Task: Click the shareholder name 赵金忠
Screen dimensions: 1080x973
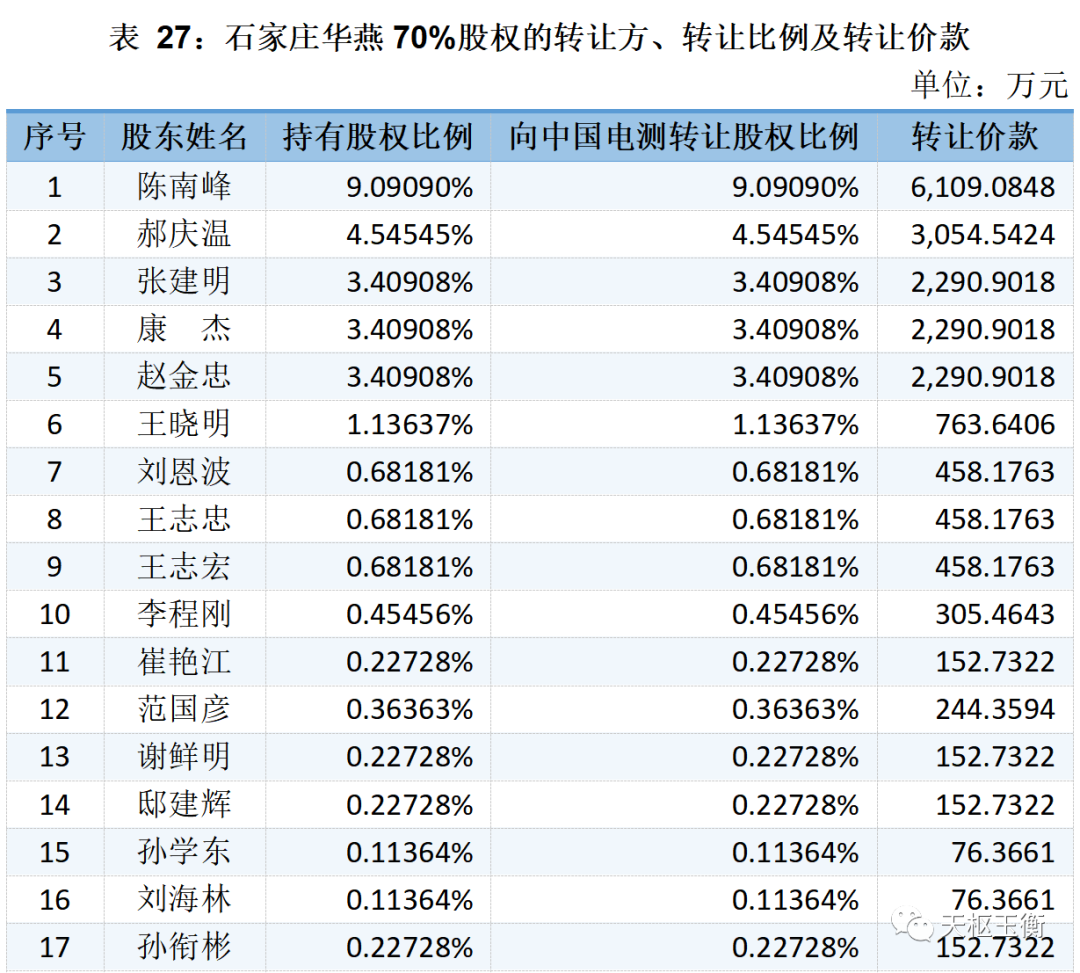Action: point(184,377)
